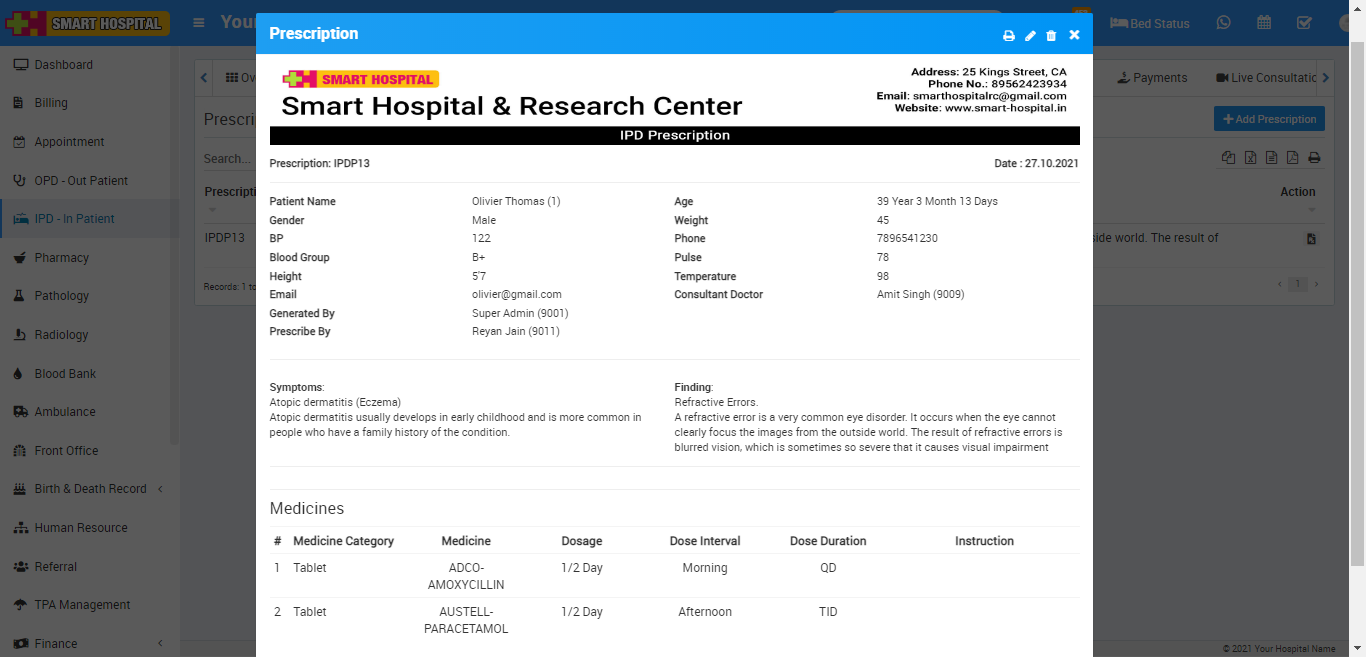Image resolution: width=1366 pixels, height=657 pixels.
Task: Click the IPDP13 row action icon
Action: (x=1311, y=239)
